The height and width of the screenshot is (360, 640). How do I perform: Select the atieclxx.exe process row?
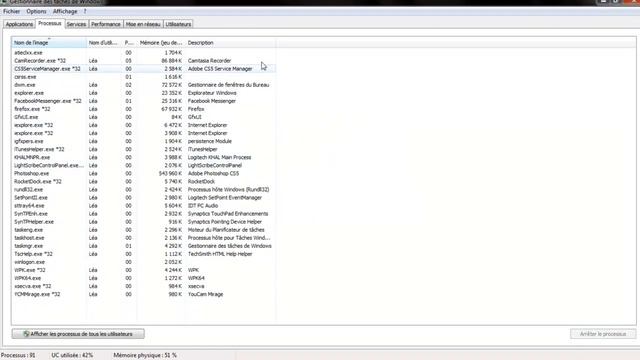[x=144, y=53]
